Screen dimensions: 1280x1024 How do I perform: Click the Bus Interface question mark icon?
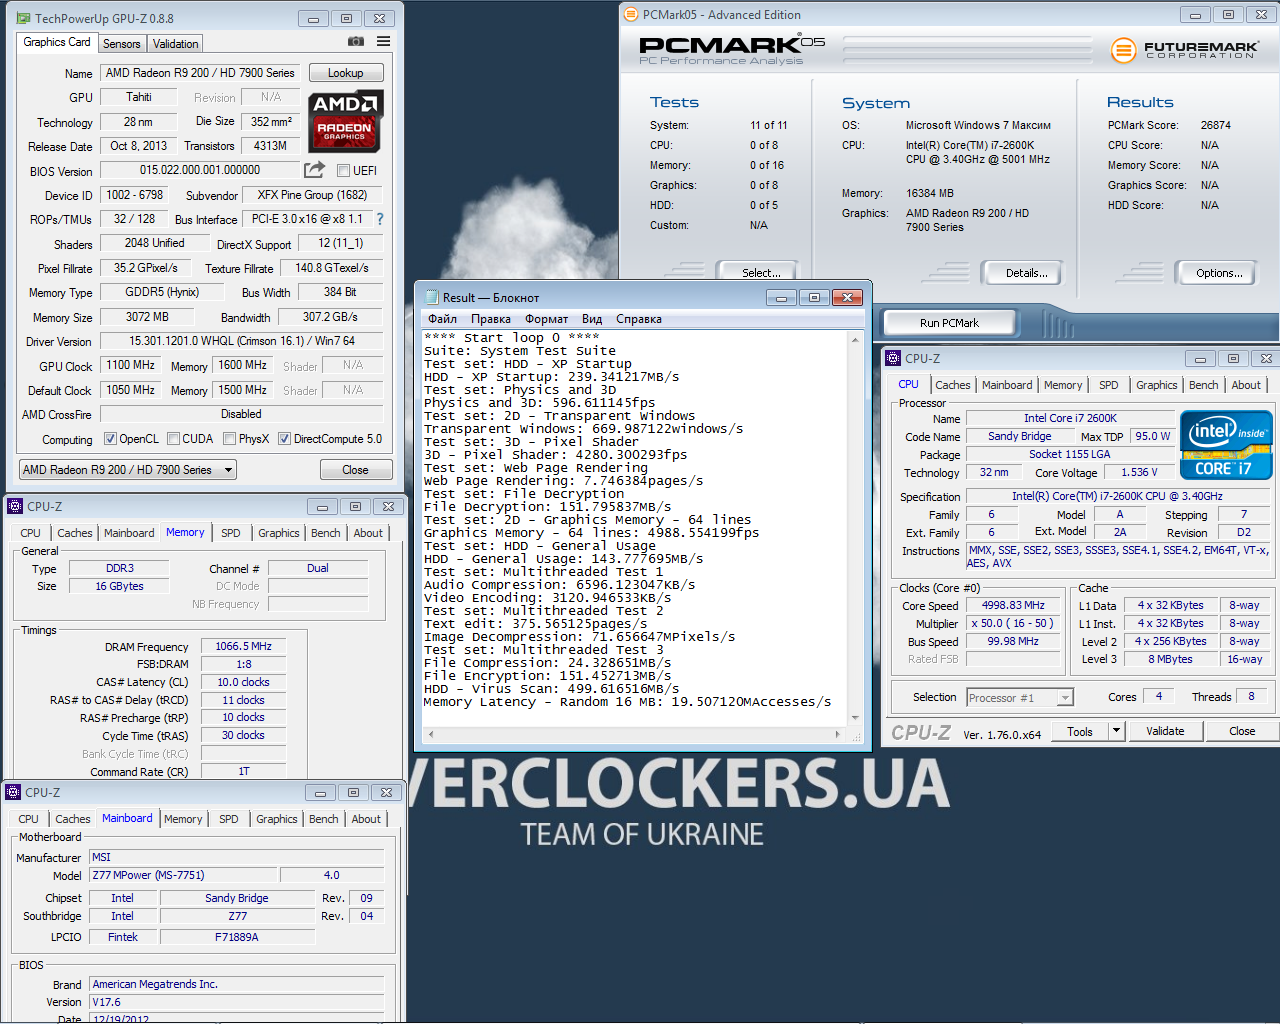pyautogui.click(x=380, y=219)
